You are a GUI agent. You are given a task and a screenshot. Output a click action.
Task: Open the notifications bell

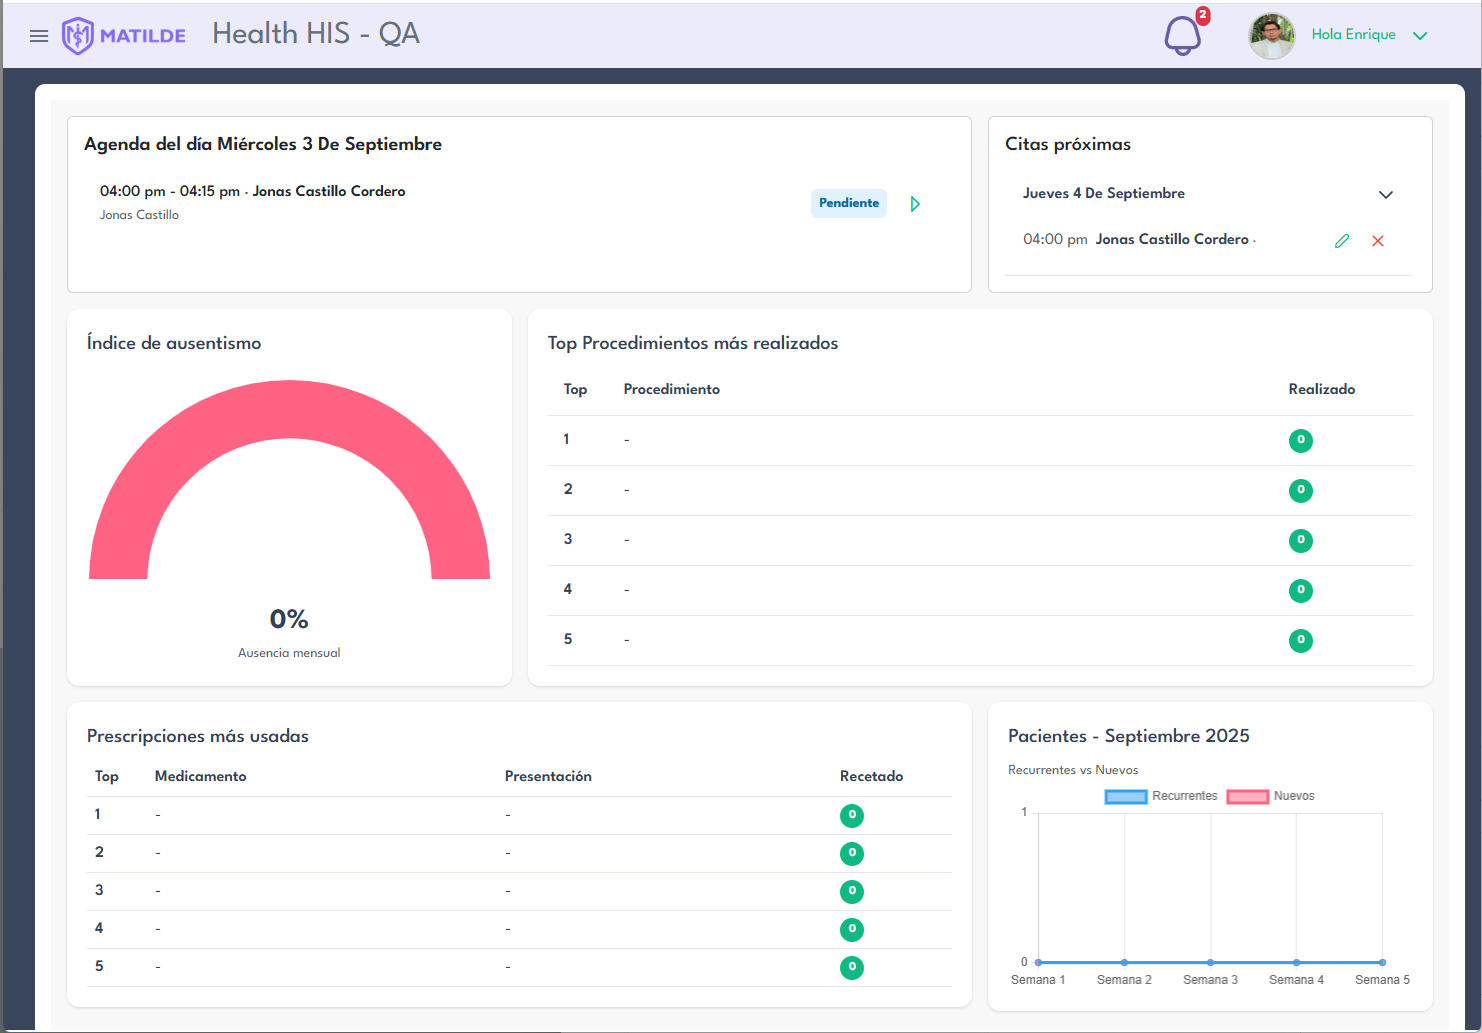pos(1182,36)
